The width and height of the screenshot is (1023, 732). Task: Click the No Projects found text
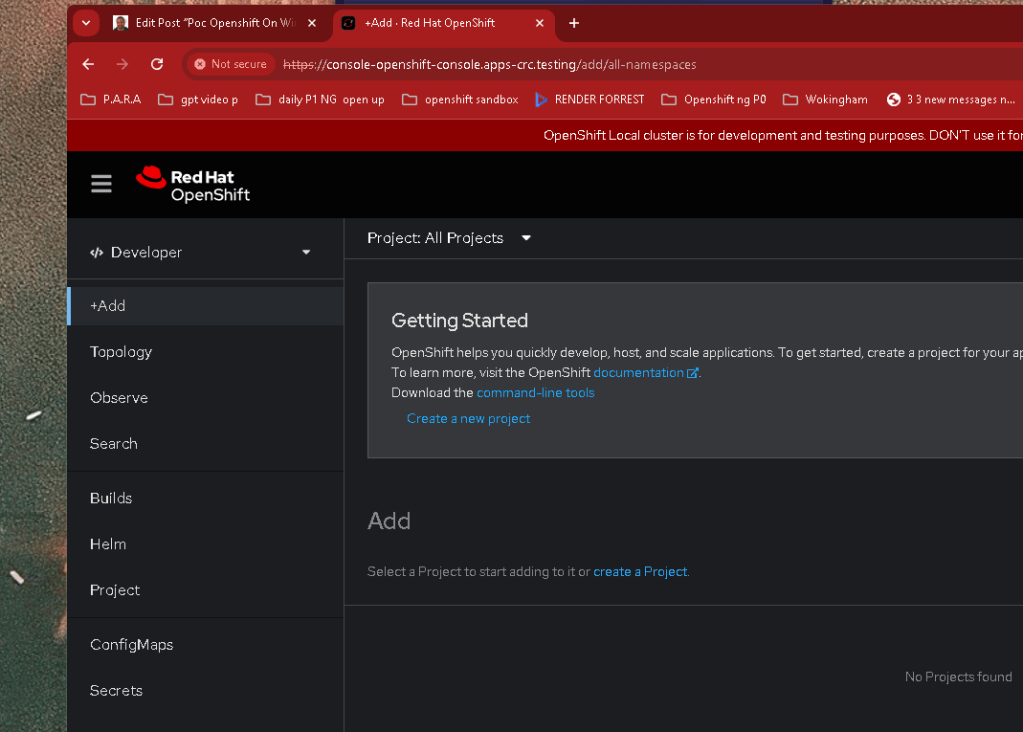pyautogui.click(x=958, y=677)
